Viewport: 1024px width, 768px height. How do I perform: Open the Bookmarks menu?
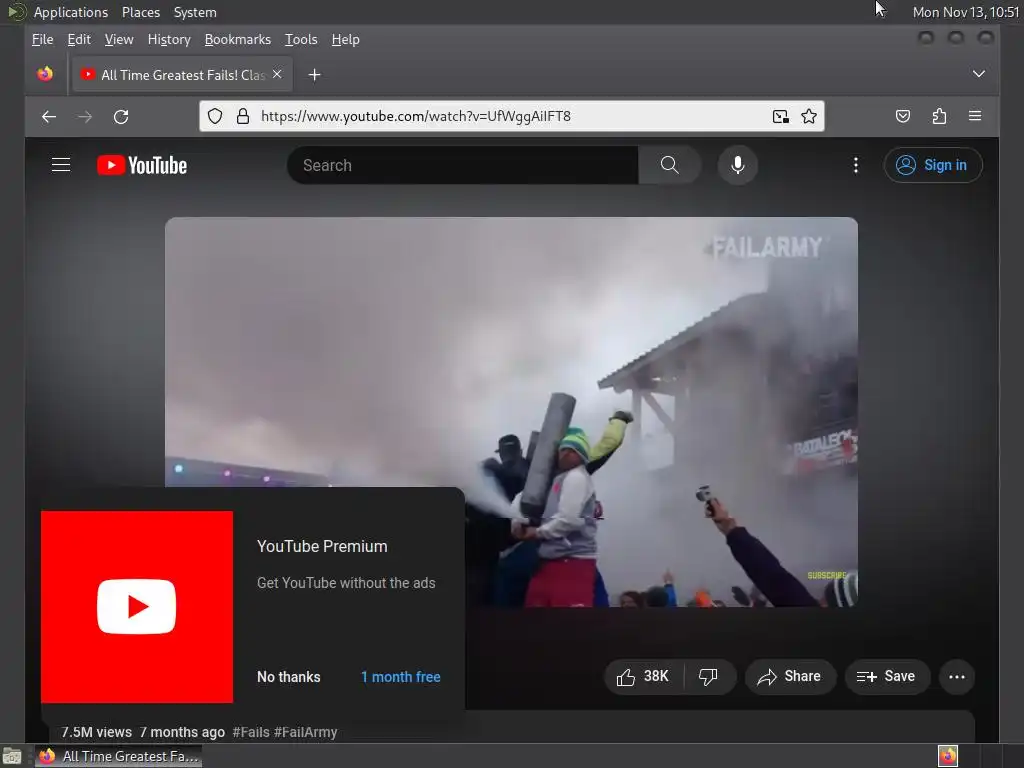click(238, 40)
